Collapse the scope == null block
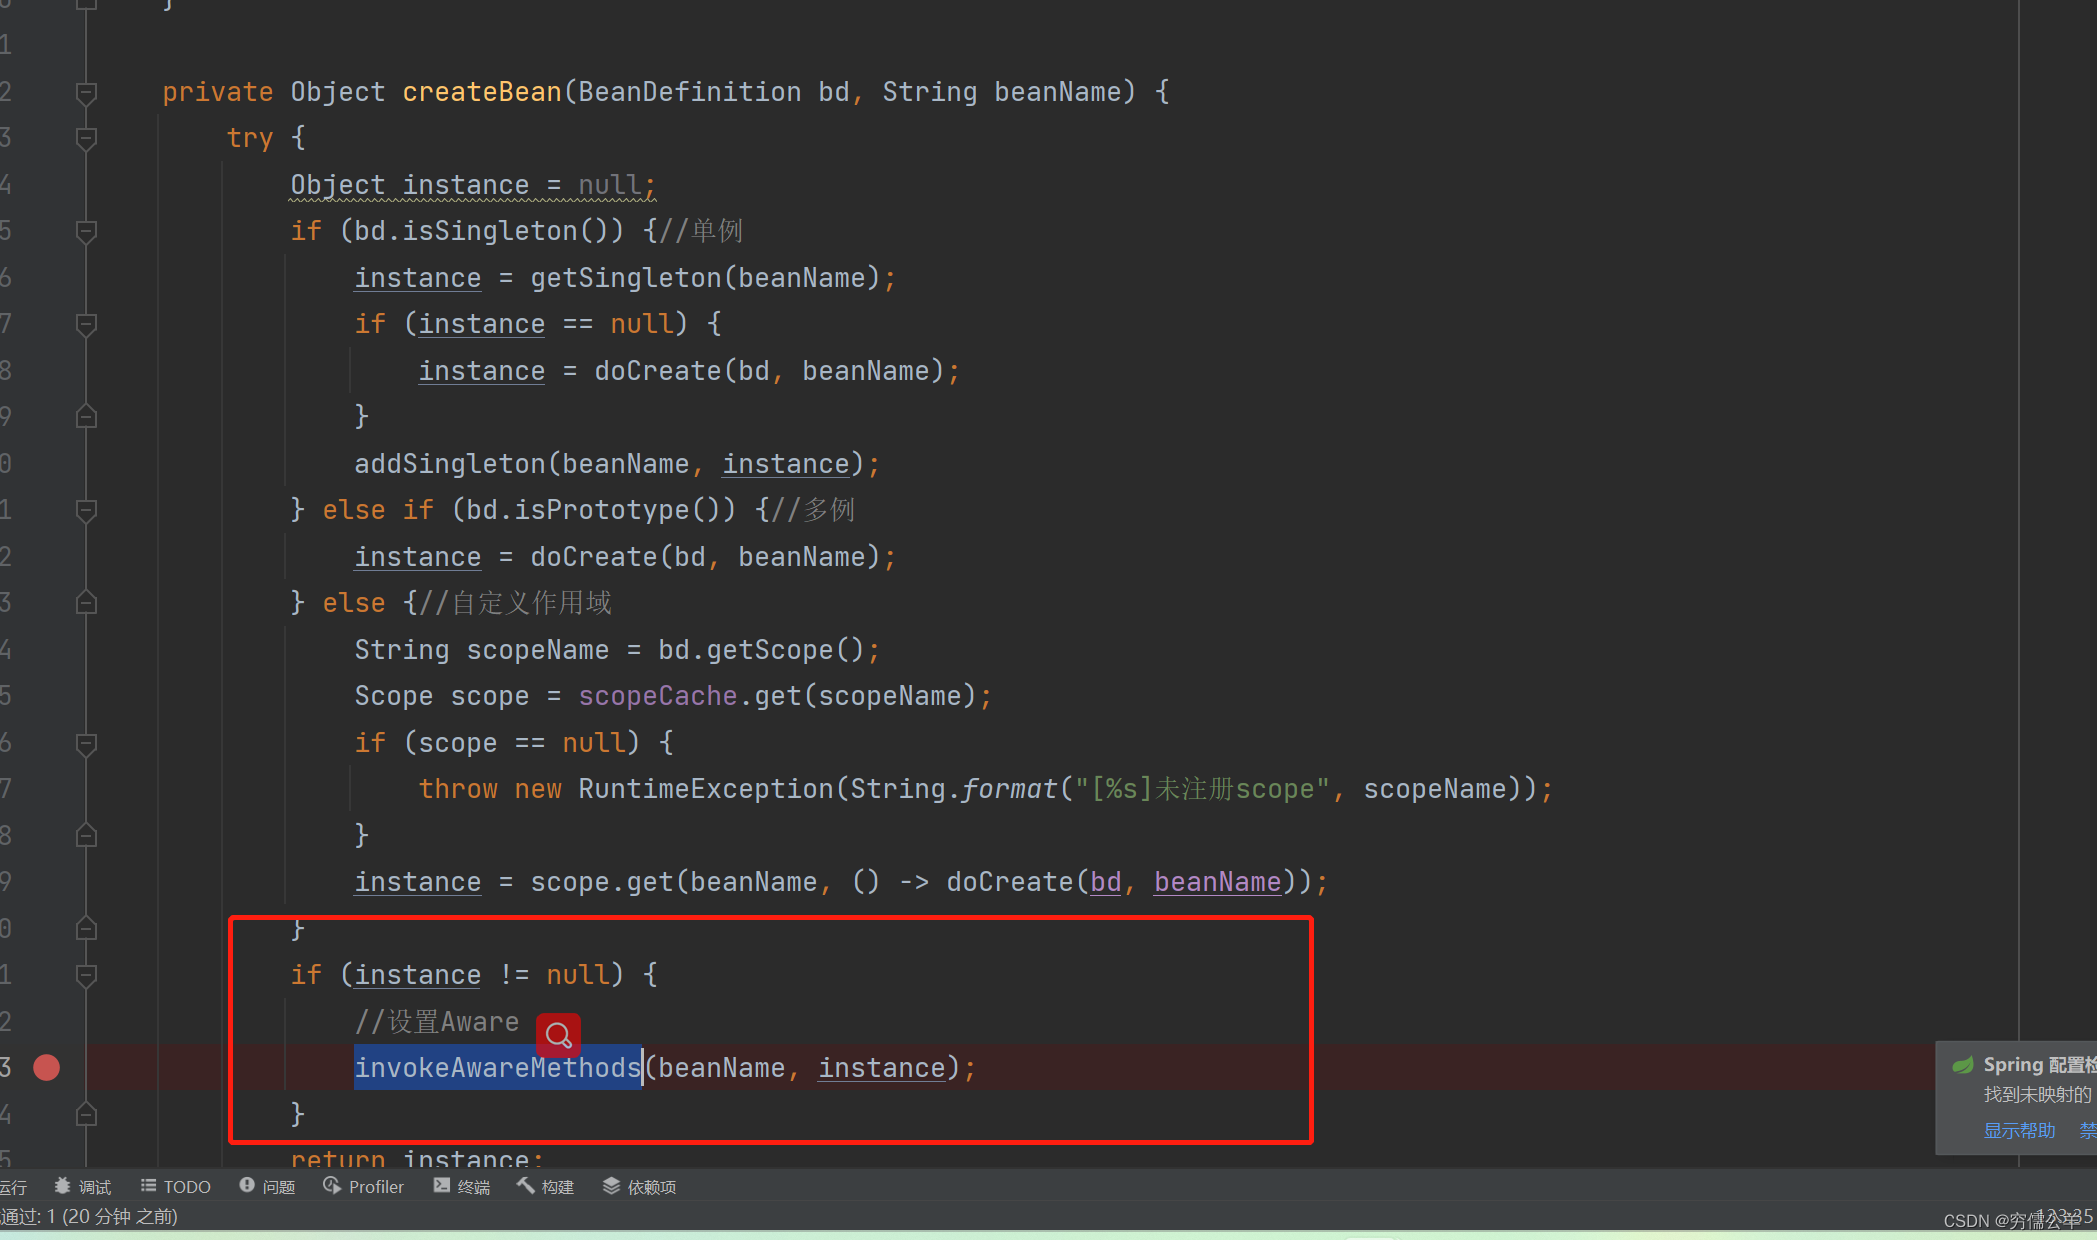Screen dimensions: 2097x1240 87,743
